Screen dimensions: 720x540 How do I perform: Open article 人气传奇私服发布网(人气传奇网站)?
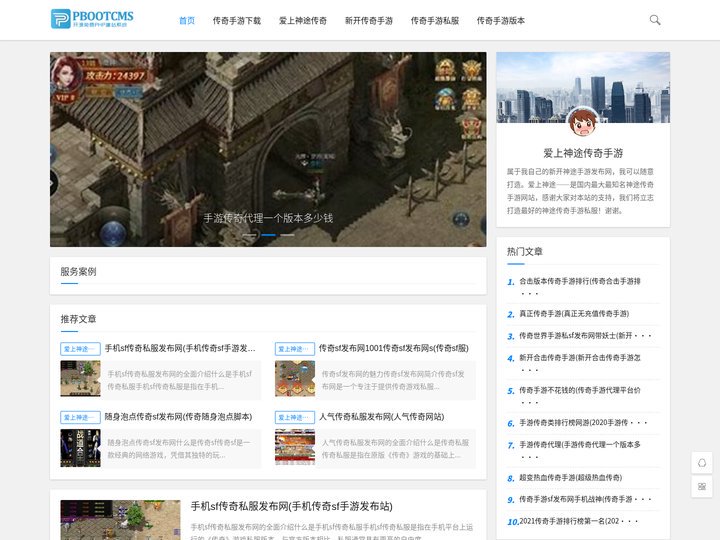coord(381,416)
